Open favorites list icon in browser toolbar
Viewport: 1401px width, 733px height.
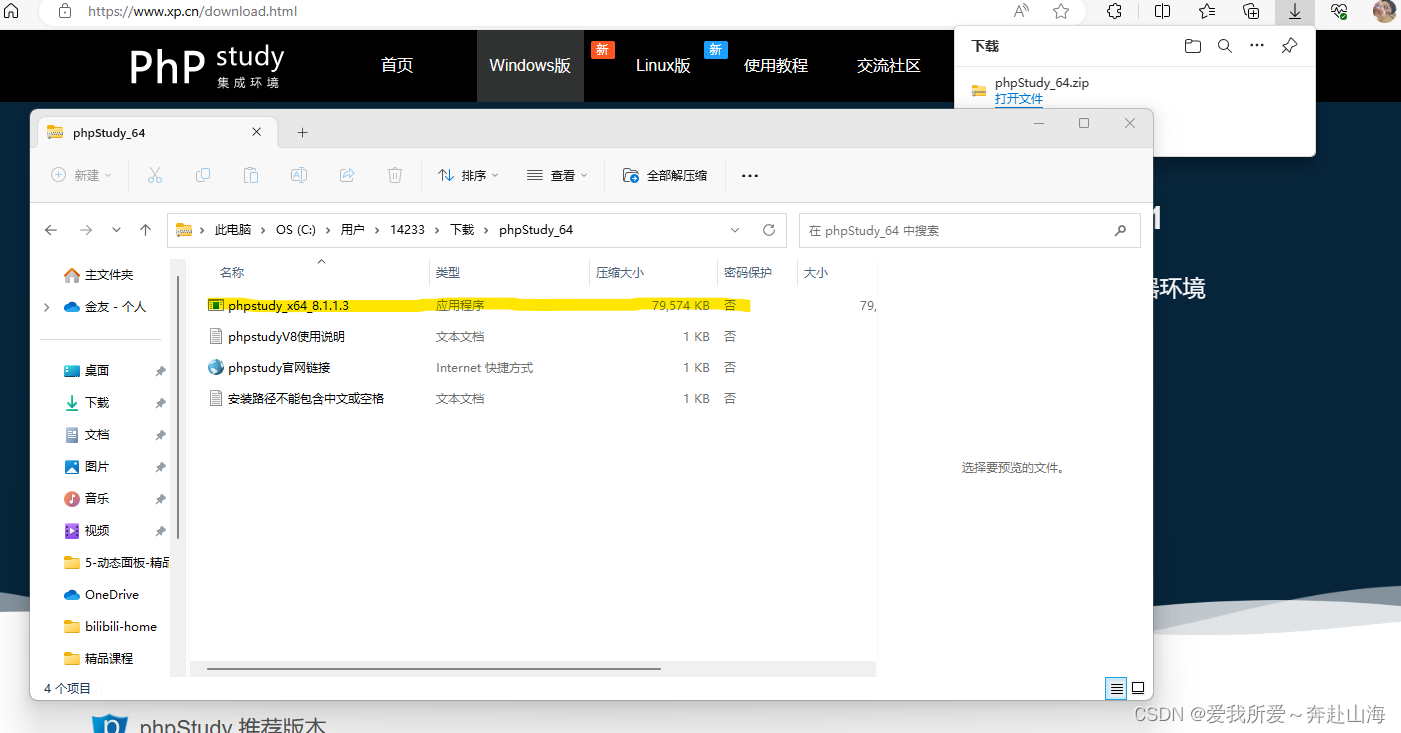(1207, 11)
